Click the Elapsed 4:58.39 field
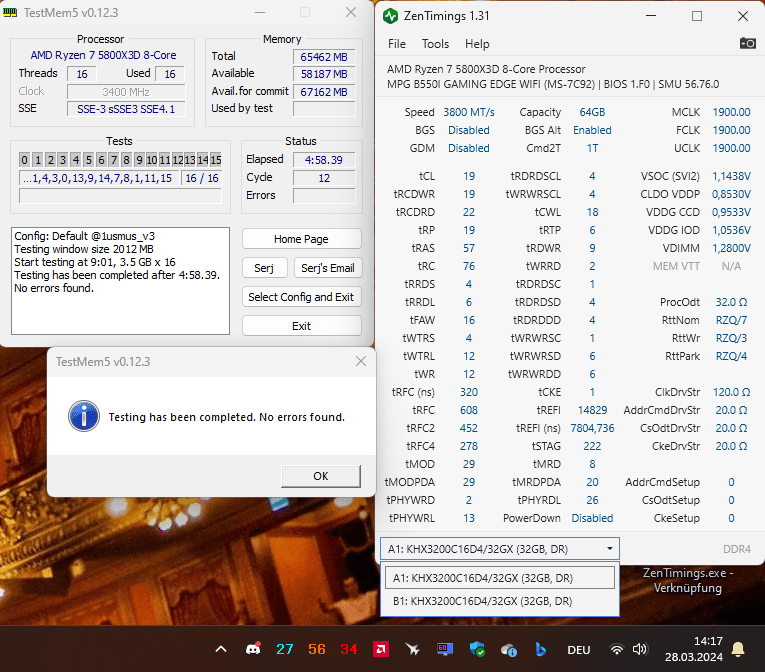Viewport: 765px width, 672px height. point(324,160)
